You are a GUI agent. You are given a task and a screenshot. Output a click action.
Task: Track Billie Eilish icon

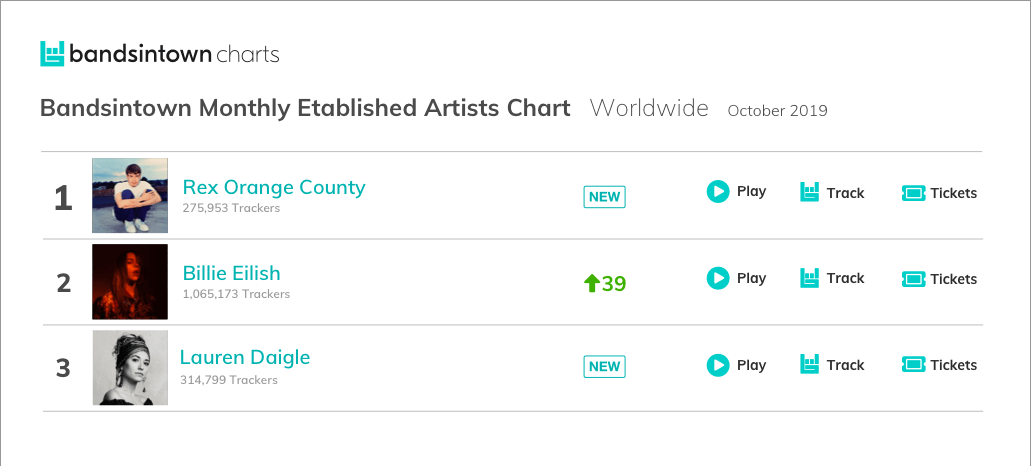pos(809,278)
